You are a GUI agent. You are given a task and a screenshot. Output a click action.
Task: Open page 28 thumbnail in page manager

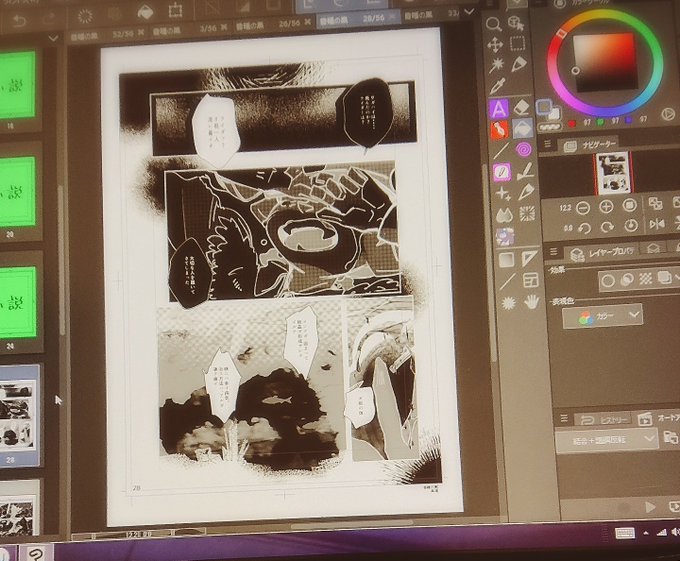point(18,414)
